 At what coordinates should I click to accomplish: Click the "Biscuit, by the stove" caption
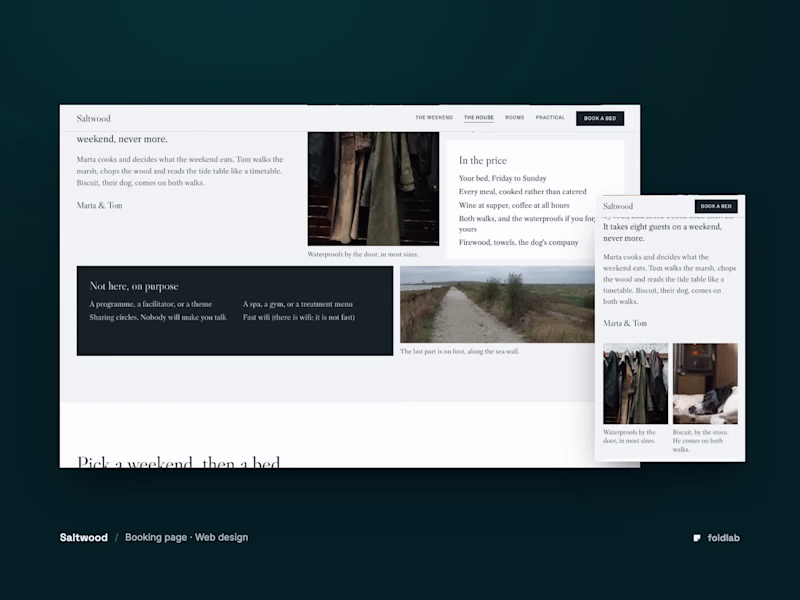[x=701, y=441]
